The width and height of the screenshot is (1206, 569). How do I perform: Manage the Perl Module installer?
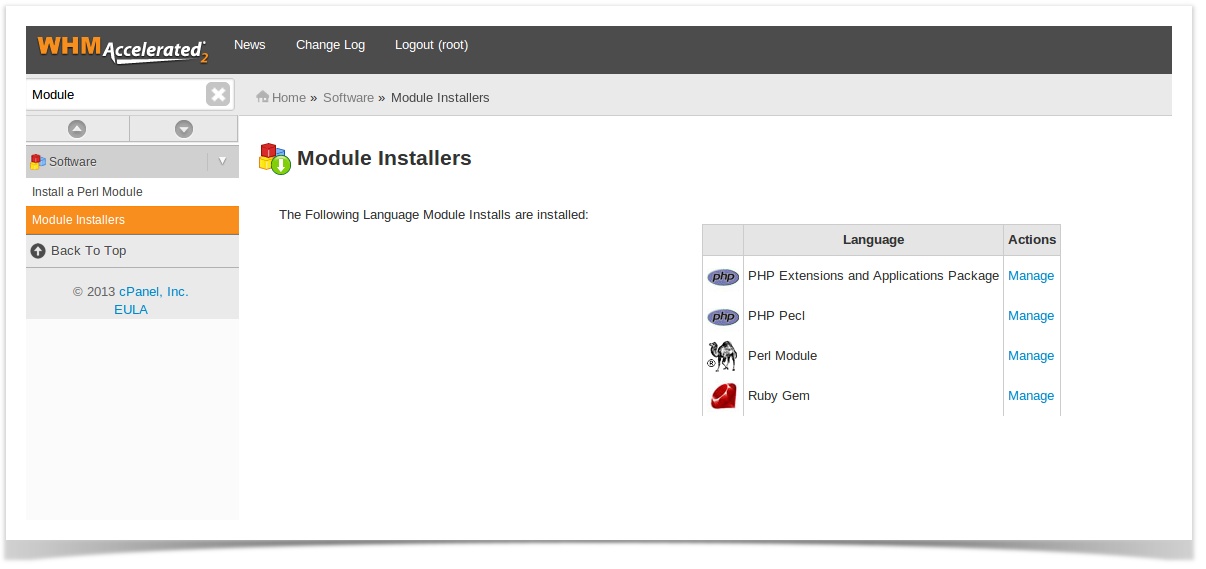1030,356
